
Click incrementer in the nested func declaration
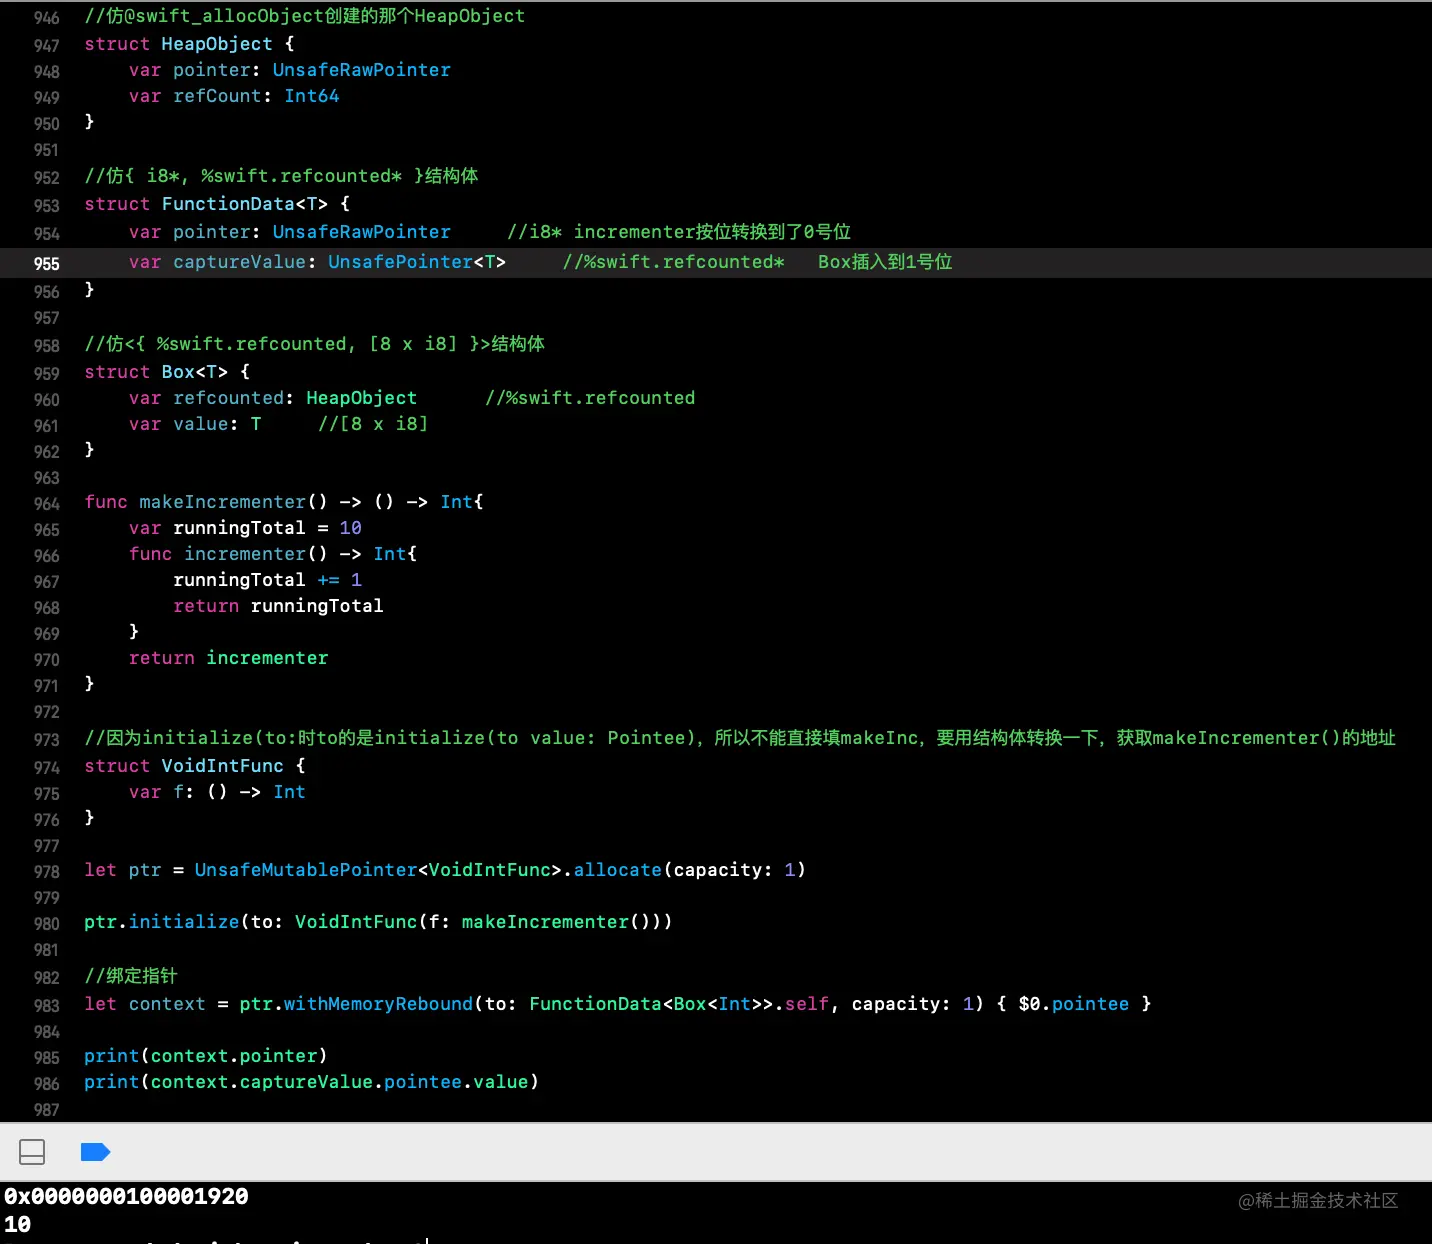coord(245,554)
